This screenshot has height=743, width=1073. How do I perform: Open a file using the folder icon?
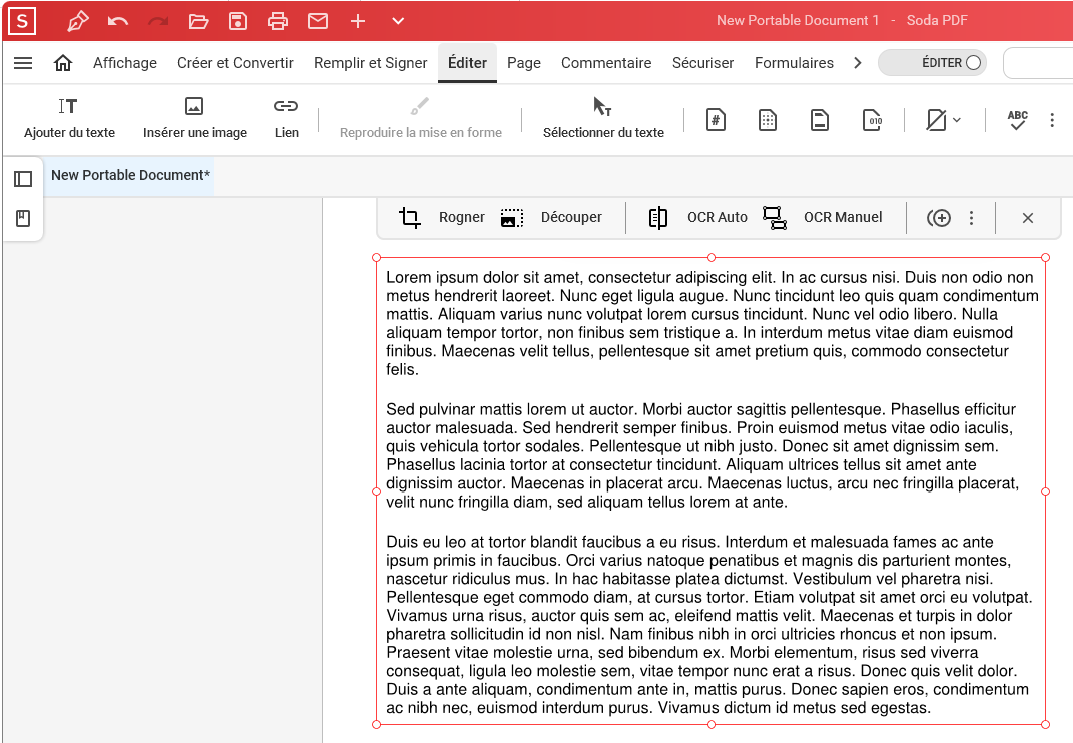click(198, 21)
